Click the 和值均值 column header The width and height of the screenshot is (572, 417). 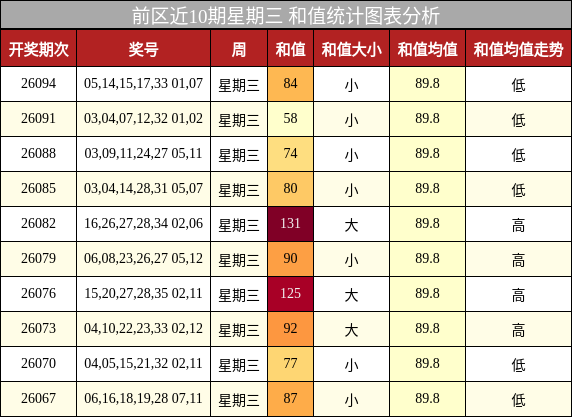427,49
